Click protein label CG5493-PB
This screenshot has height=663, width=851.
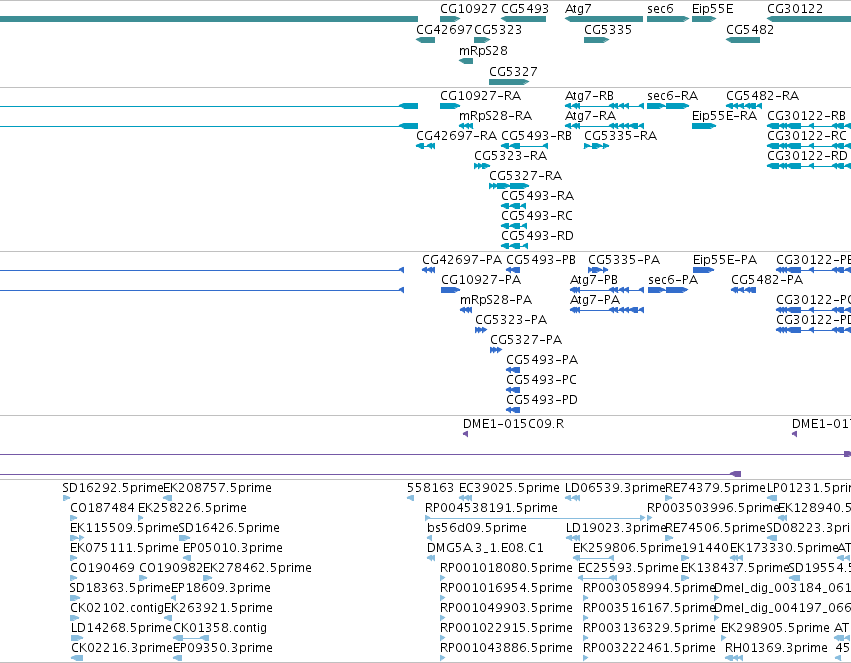point(541,260)
